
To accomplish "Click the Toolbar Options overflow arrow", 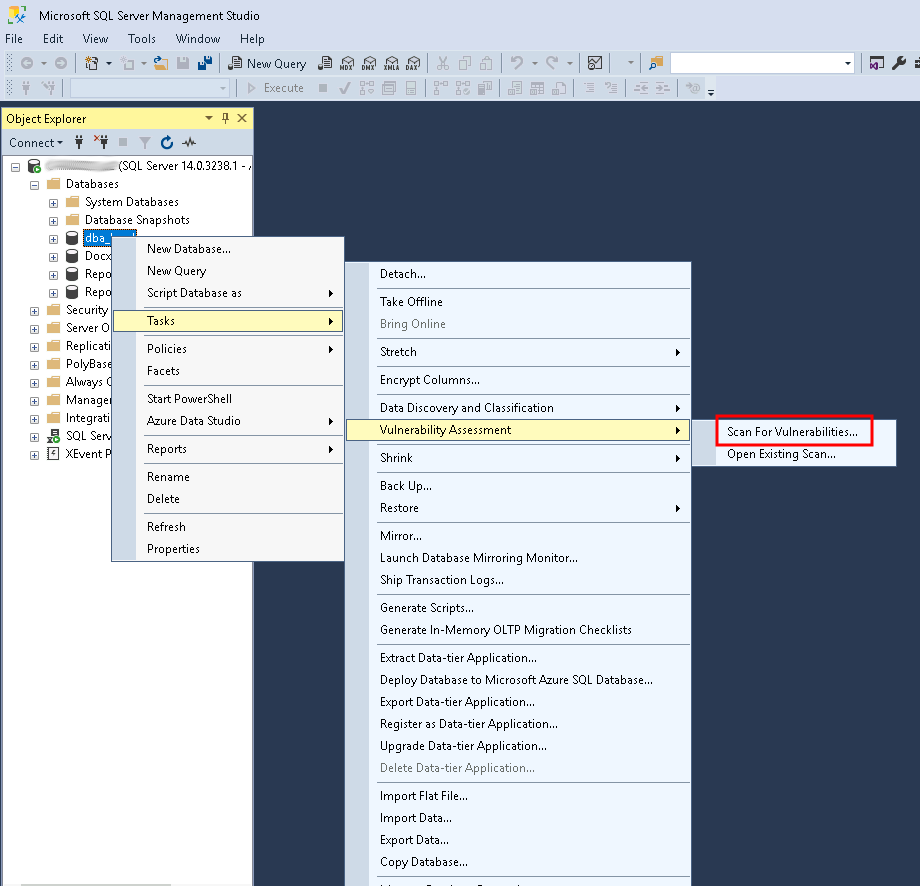I will click(x=711, y=92).
